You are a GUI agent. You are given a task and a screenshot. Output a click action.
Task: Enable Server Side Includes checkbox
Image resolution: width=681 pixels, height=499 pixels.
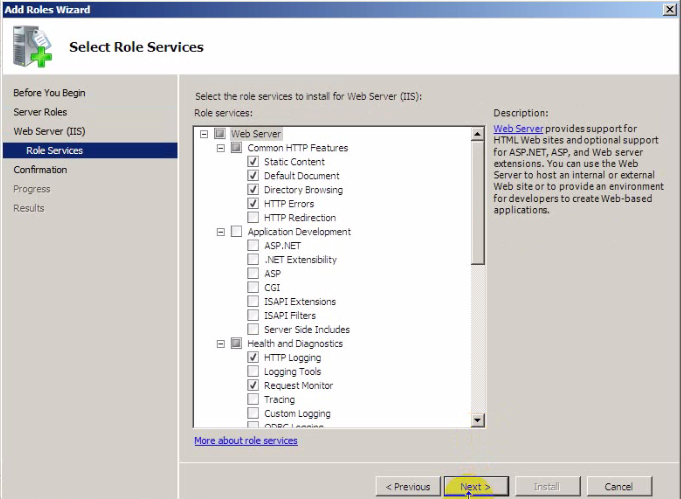point(253,329)
